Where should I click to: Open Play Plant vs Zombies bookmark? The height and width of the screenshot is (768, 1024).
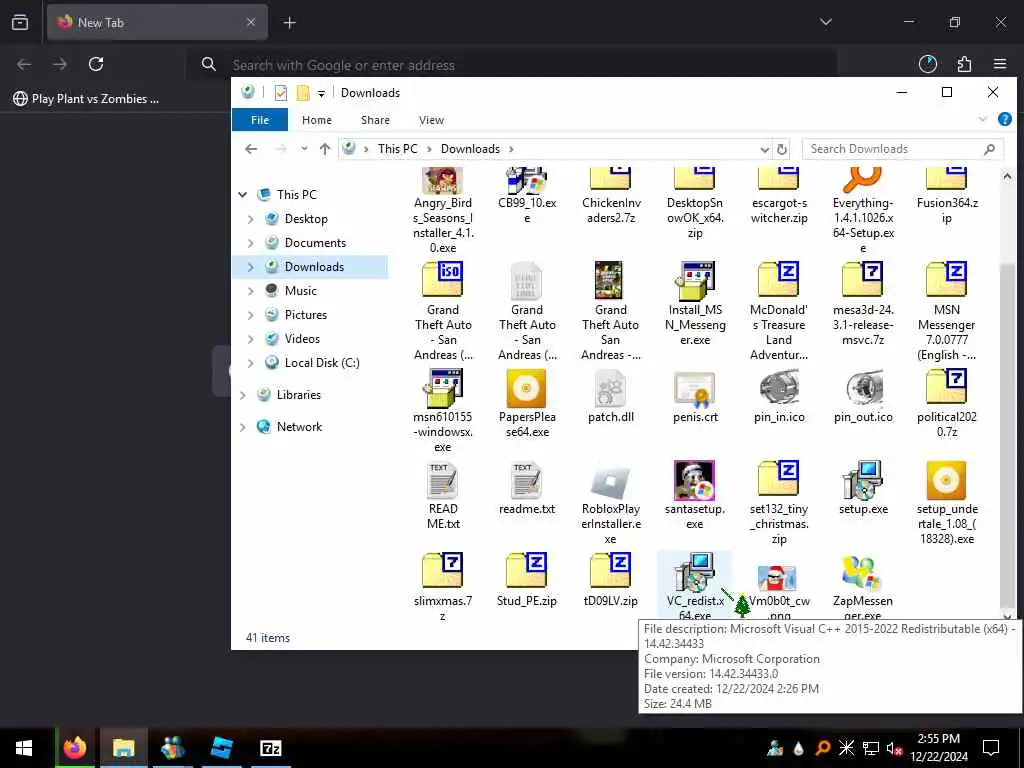tap(86, 99)
